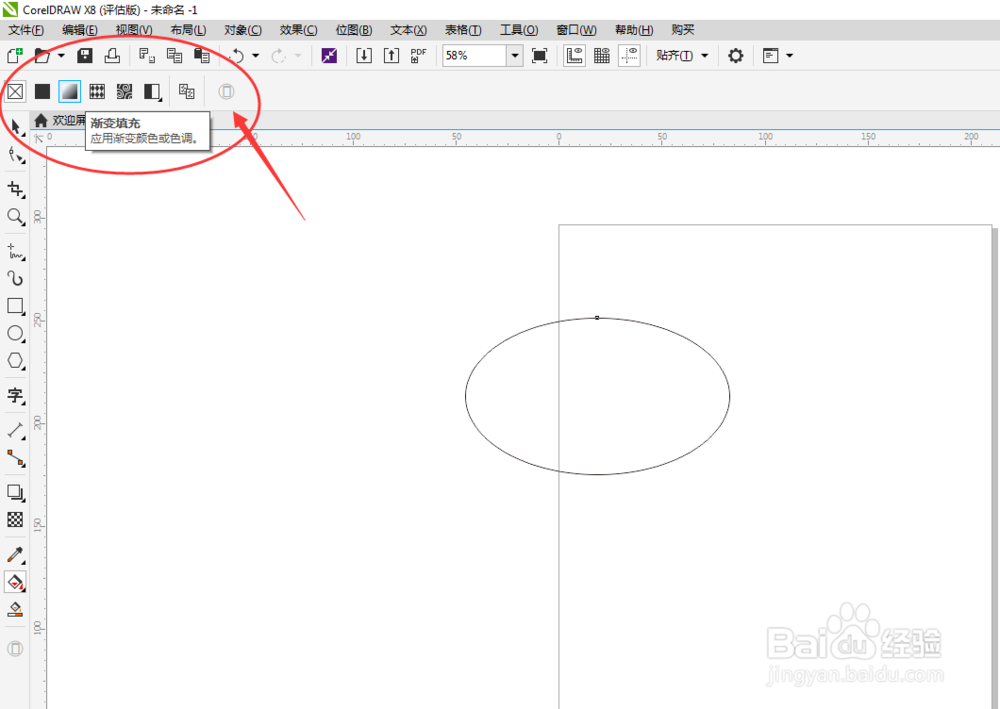Open the 购买 menu
Screen dimensions: 1000x709
[x=682, y=30]
